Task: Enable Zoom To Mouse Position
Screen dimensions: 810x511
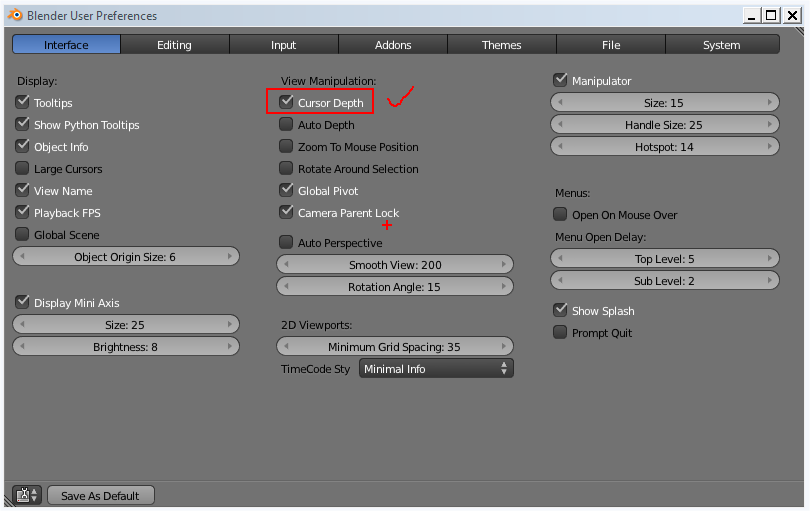Action: (286, 146)
